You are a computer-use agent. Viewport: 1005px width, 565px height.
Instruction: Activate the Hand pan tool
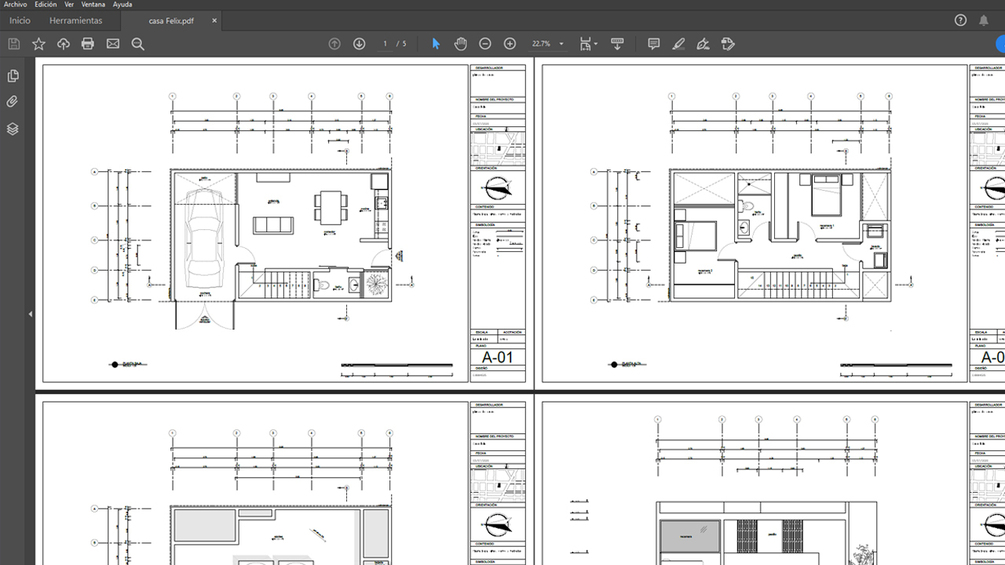(460, 44)
